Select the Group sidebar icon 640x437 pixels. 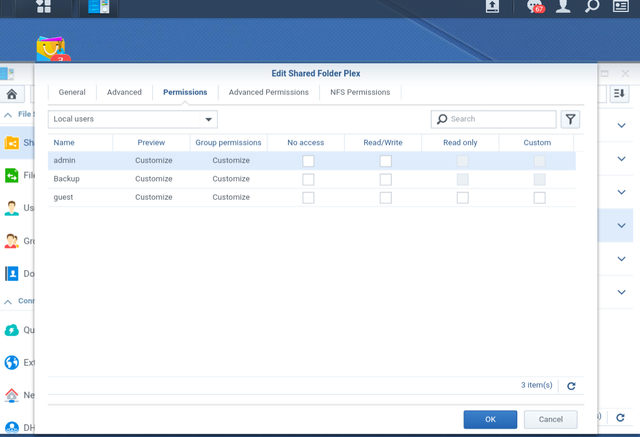(11, 241)
